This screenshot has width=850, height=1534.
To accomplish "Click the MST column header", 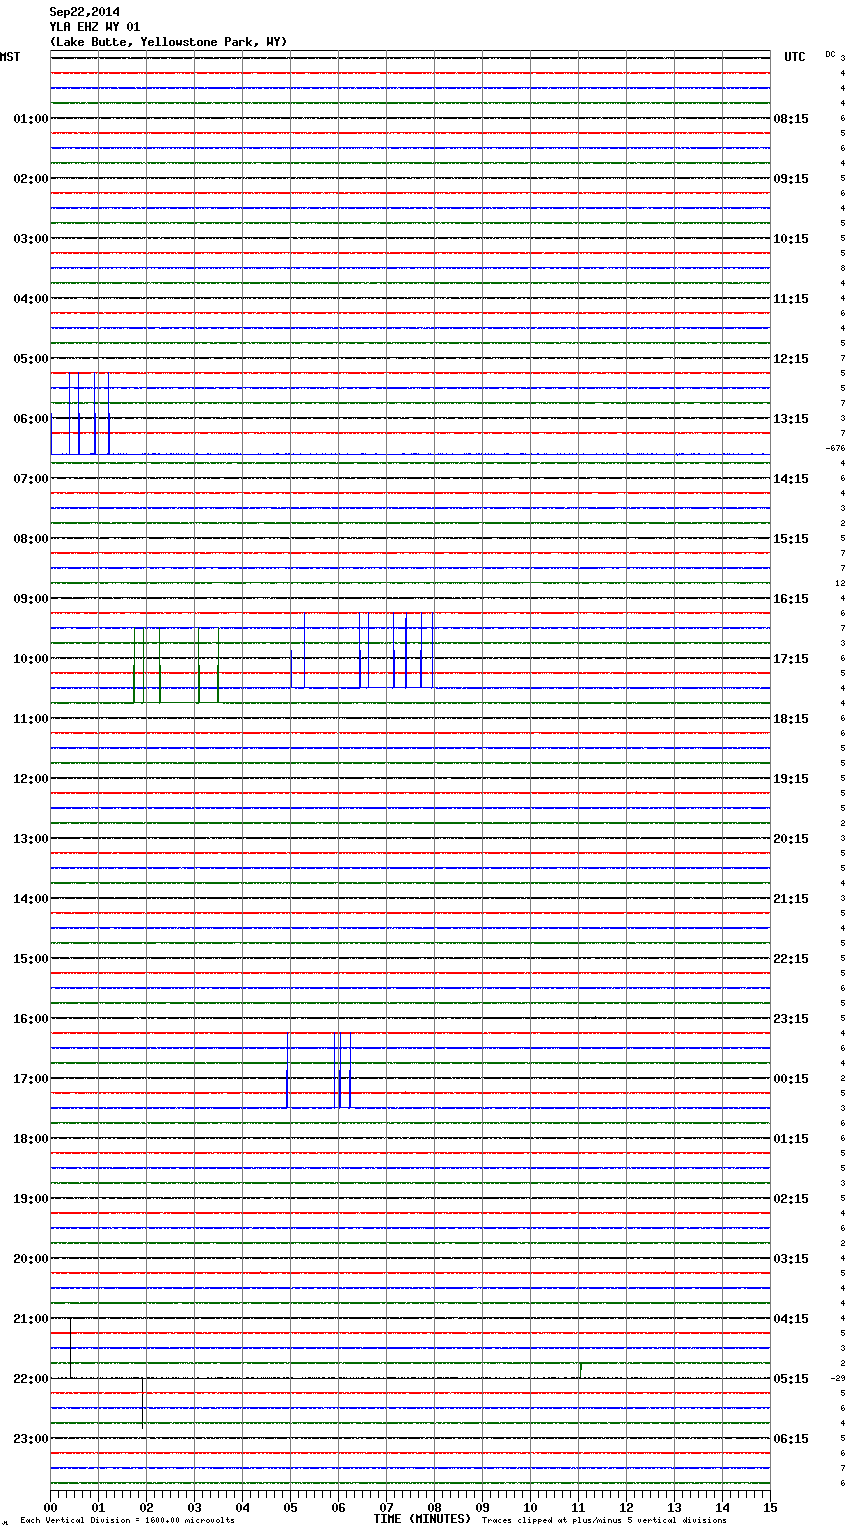I will [10, 57].
